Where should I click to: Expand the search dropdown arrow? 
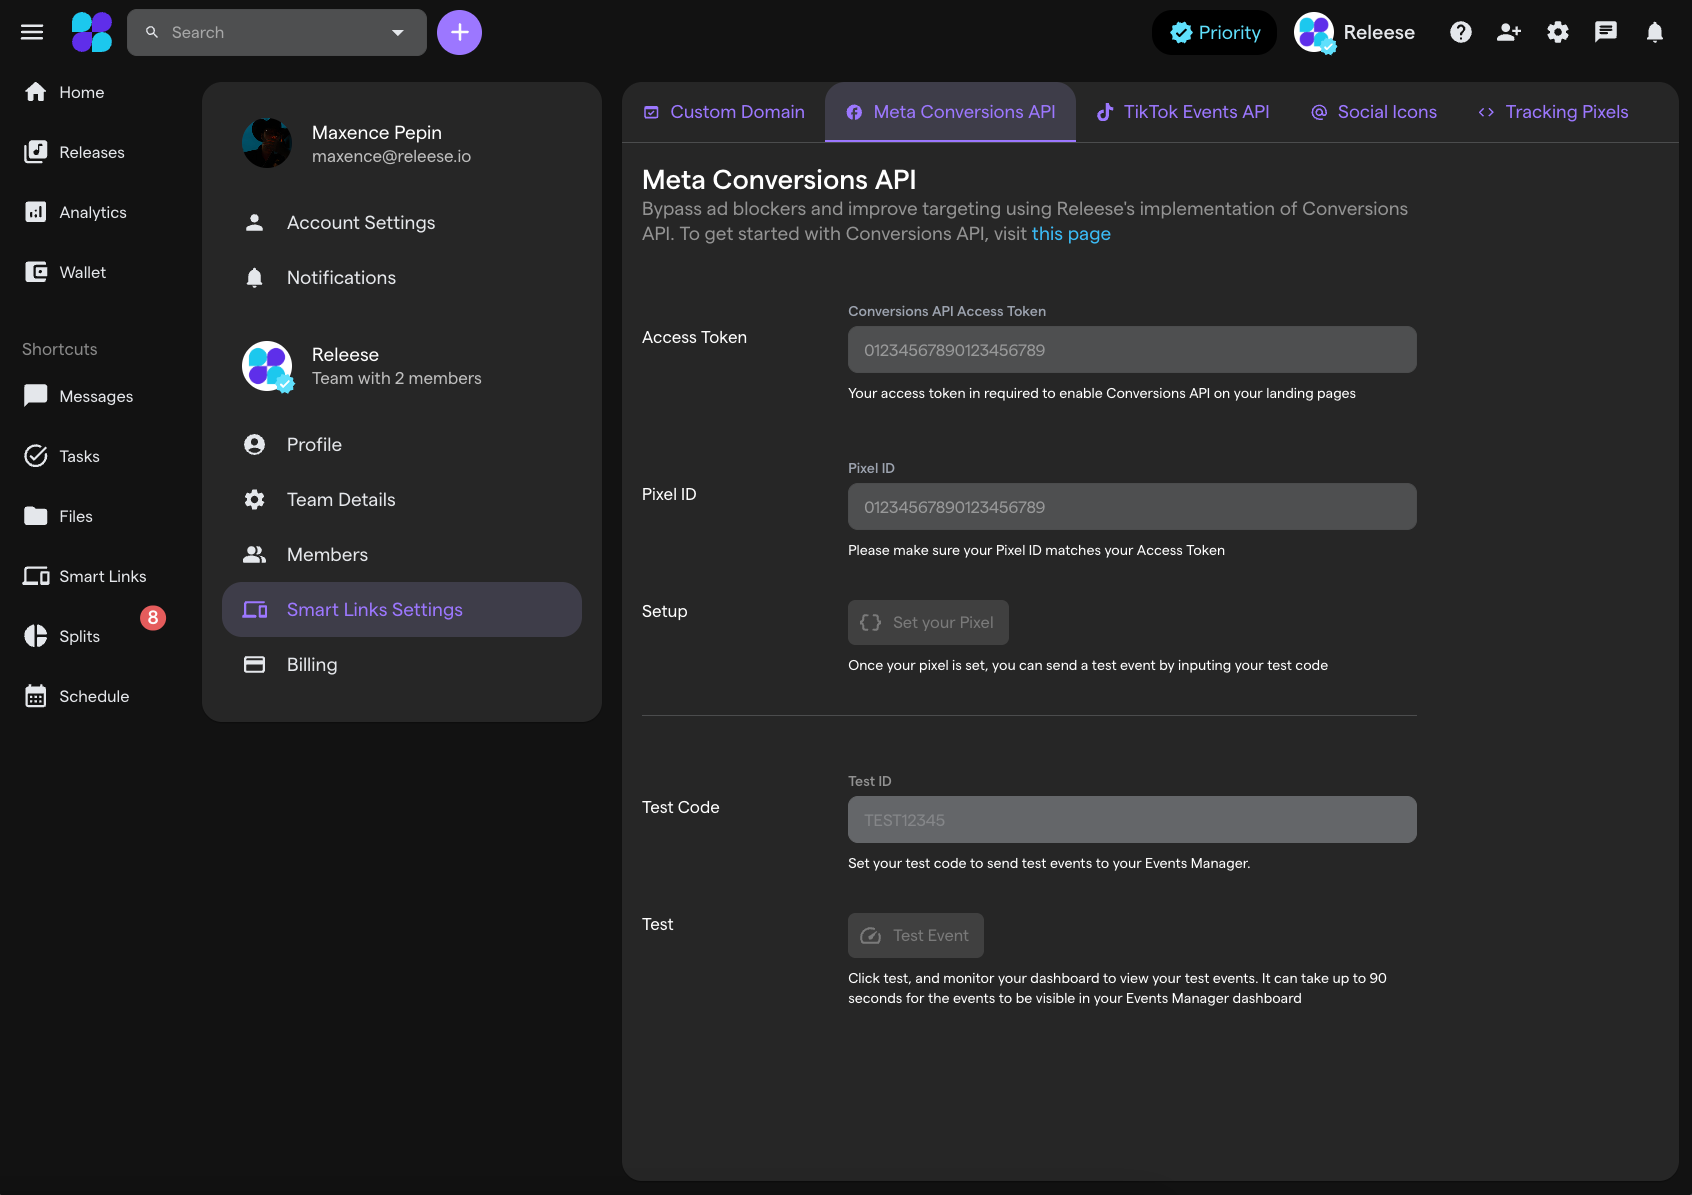coord(398,32)
